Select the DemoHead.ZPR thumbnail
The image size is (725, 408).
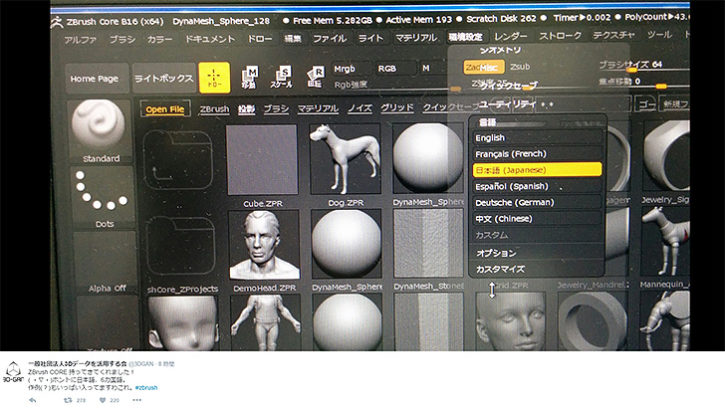[264, 245]
